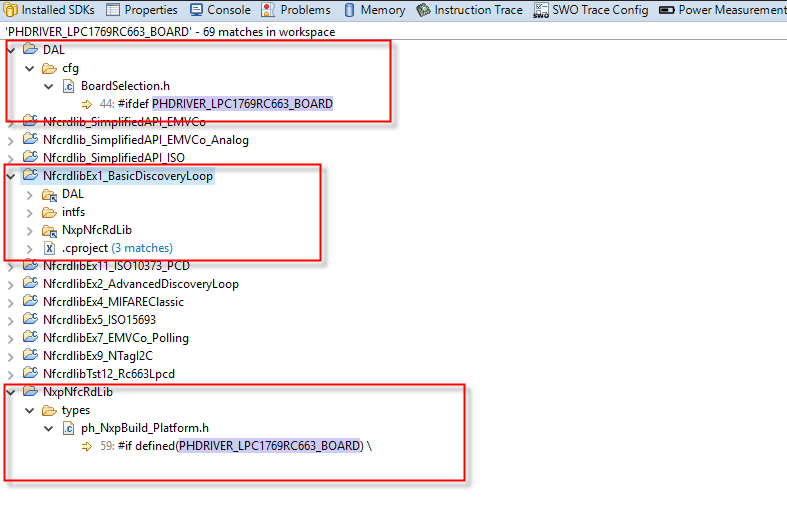The width and height of the screenshot is (787, 512).
Task: Expand the intfs folder
Action: (x=30, y=213)
